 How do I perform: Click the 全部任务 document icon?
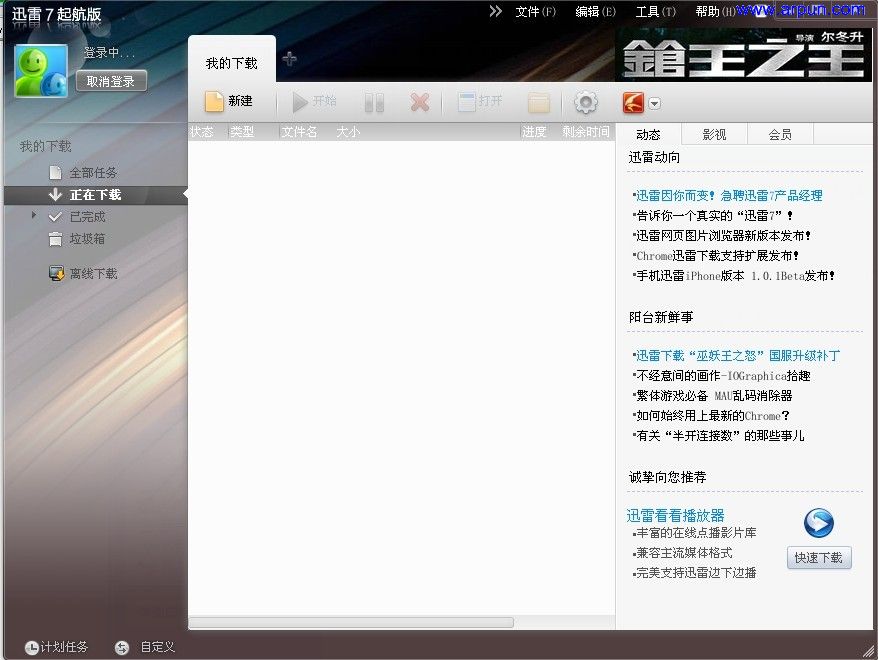(55, 172)
